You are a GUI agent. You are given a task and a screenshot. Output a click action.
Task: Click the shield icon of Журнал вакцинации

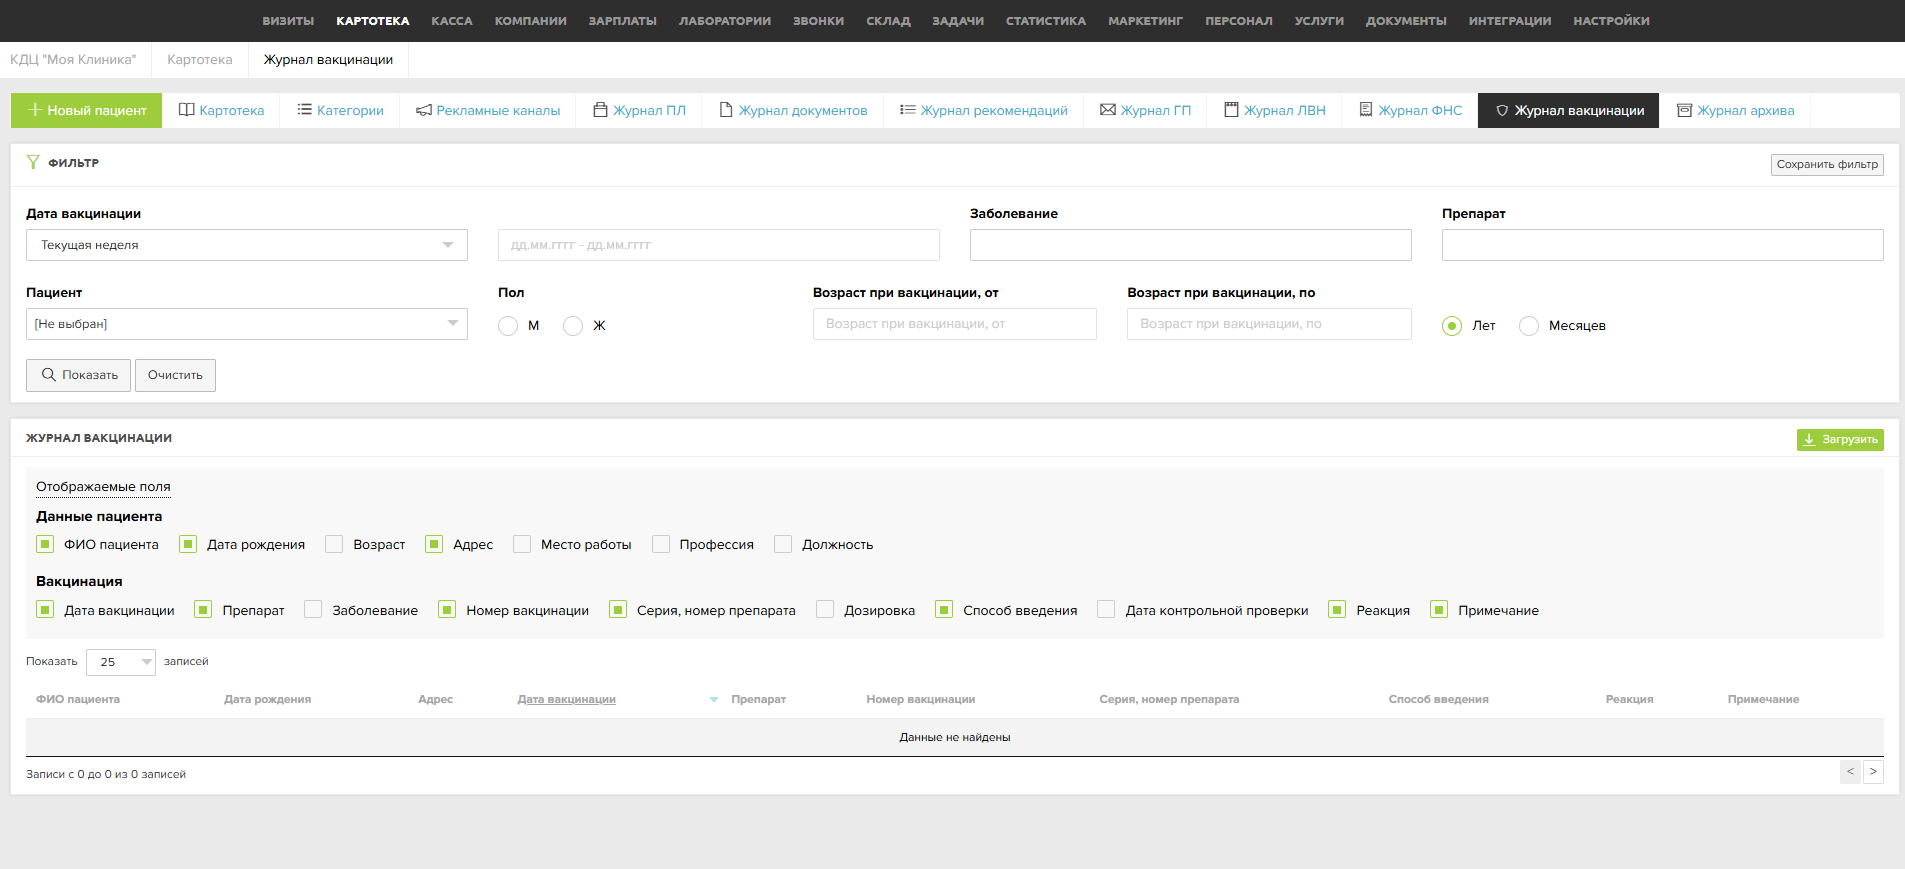coord(1502,111)
